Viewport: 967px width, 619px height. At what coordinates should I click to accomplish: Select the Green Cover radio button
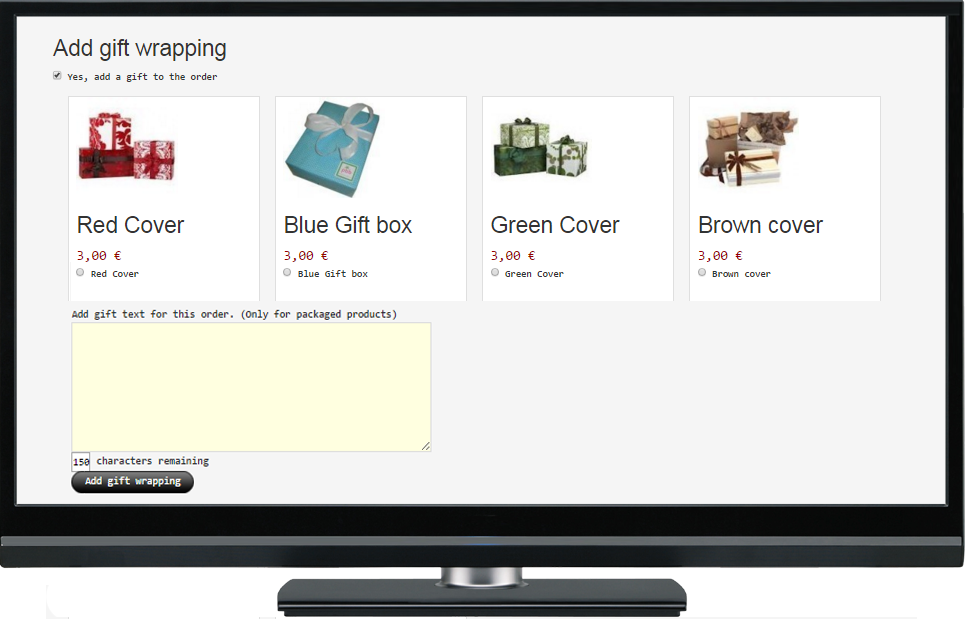tap(495, 273)
